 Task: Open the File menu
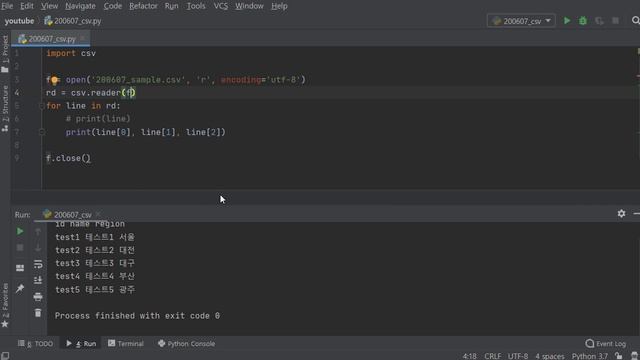point(7,6)
